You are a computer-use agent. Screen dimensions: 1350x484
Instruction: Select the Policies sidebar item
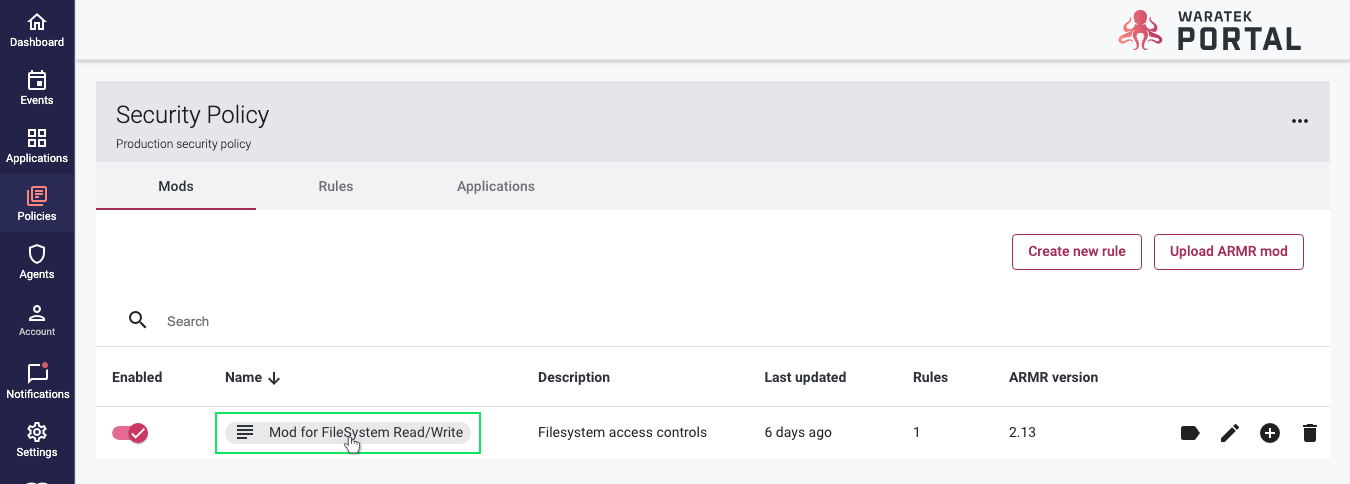coord(37,204)
